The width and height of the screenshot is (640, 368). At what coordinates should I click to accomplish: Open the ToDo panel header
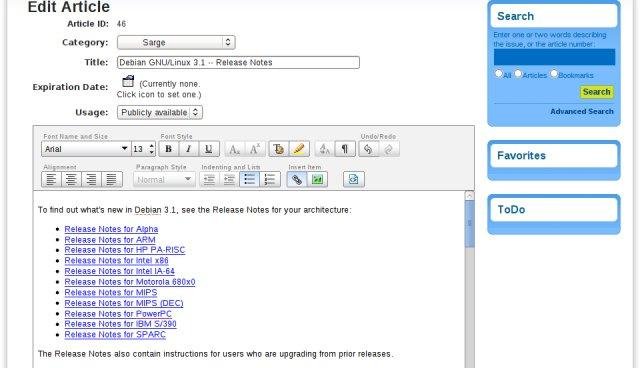pos(553,210)
